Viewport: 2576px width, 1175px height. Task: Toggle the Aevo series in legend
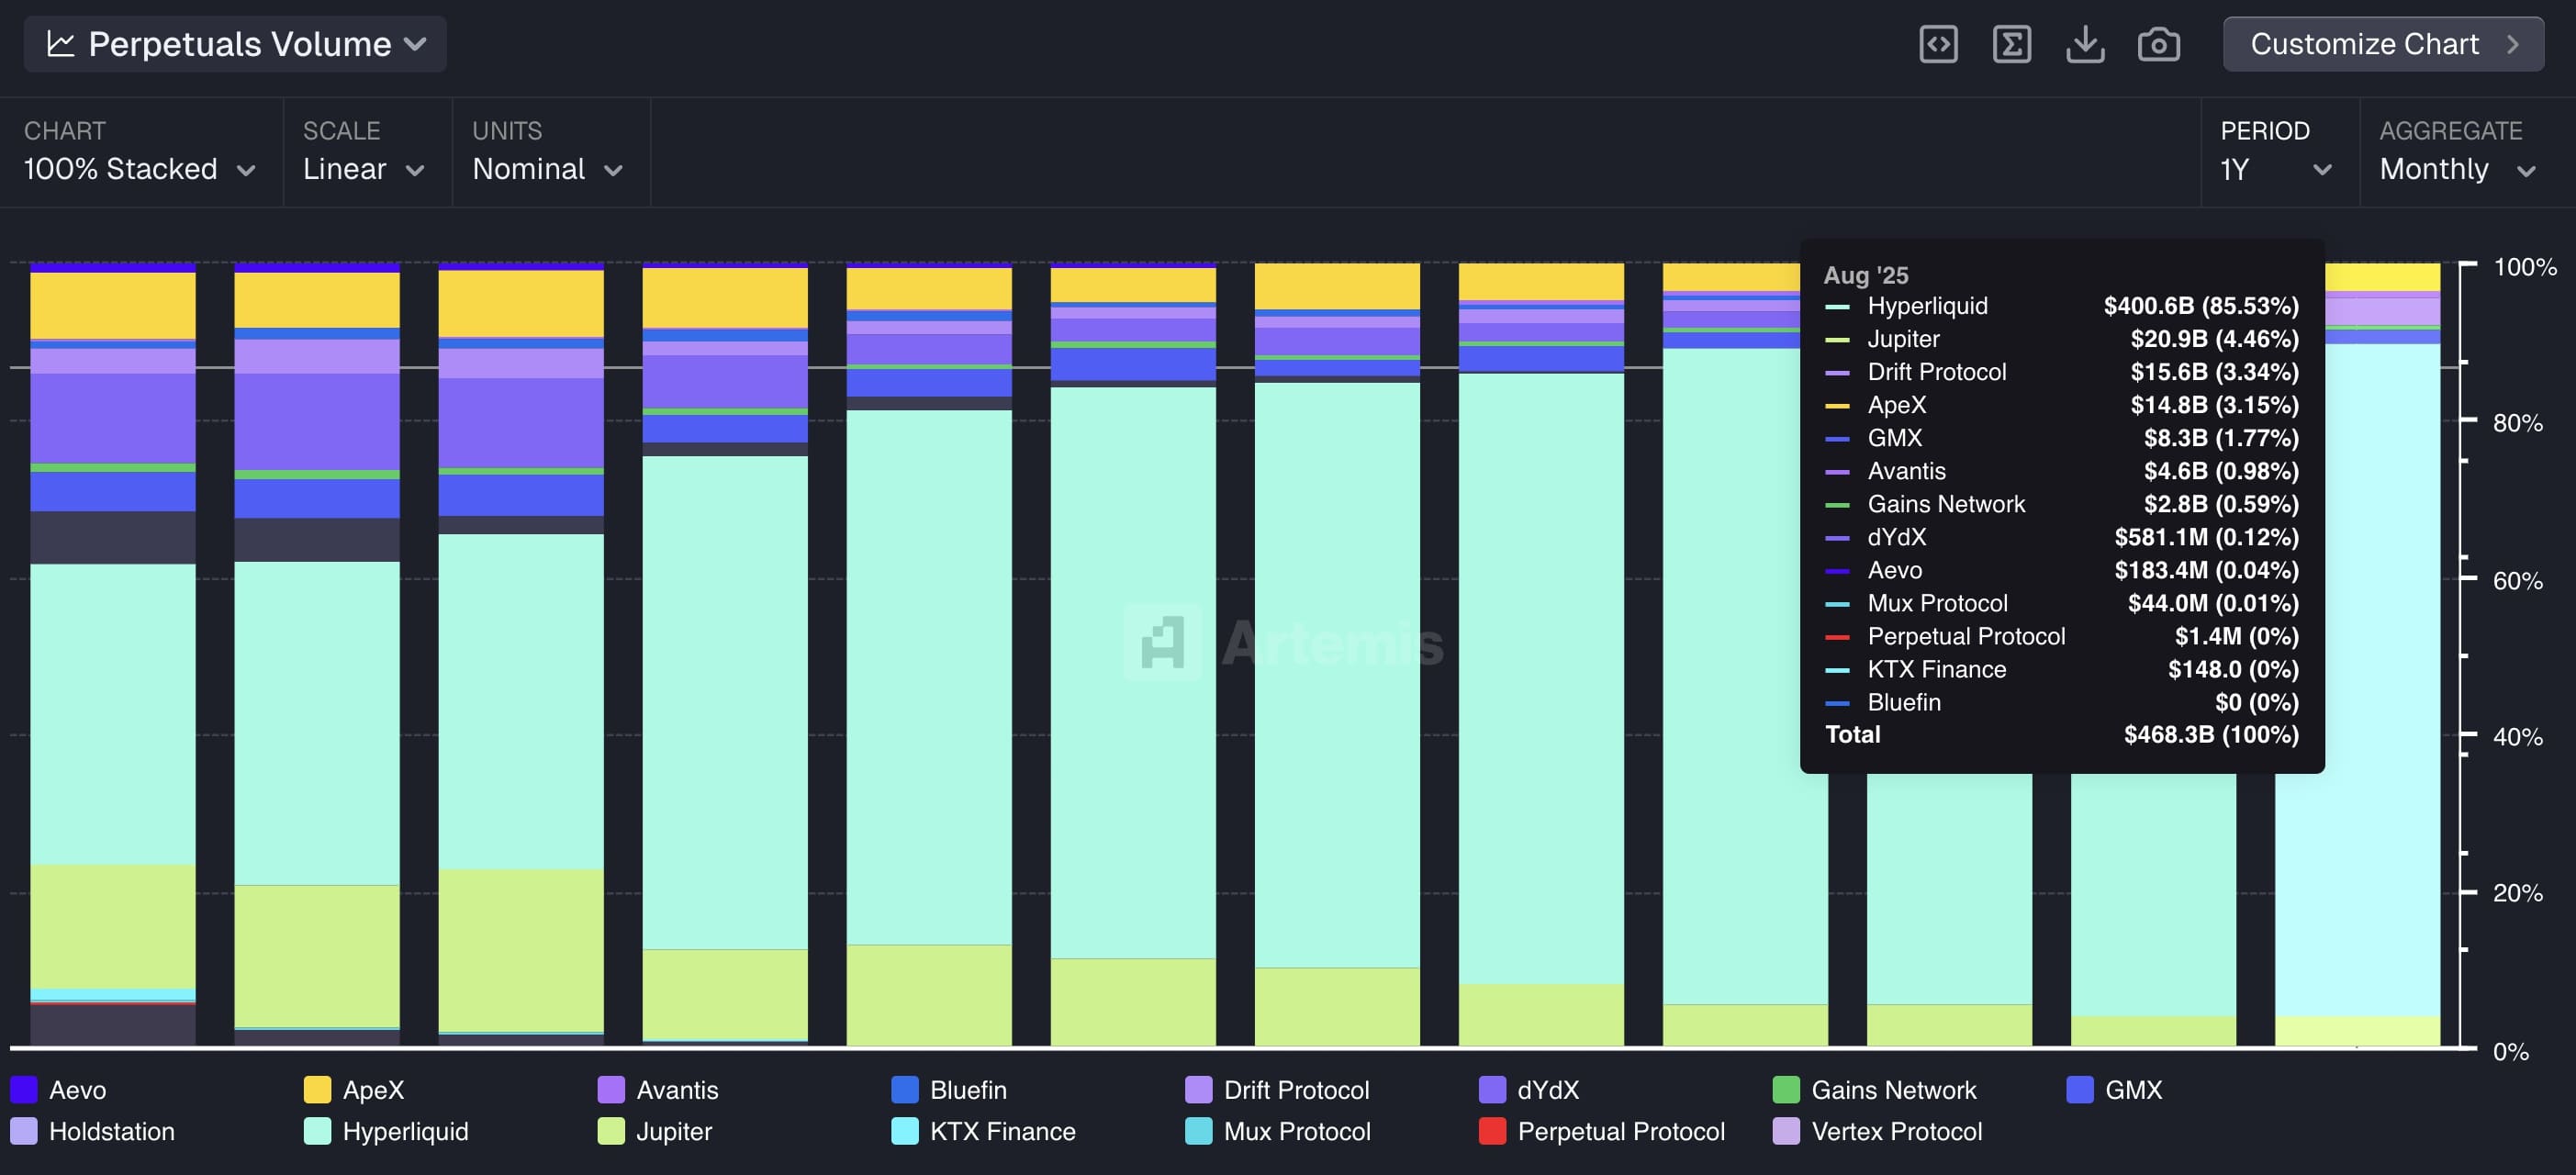pyautogui.click(x=58, y=1089)
